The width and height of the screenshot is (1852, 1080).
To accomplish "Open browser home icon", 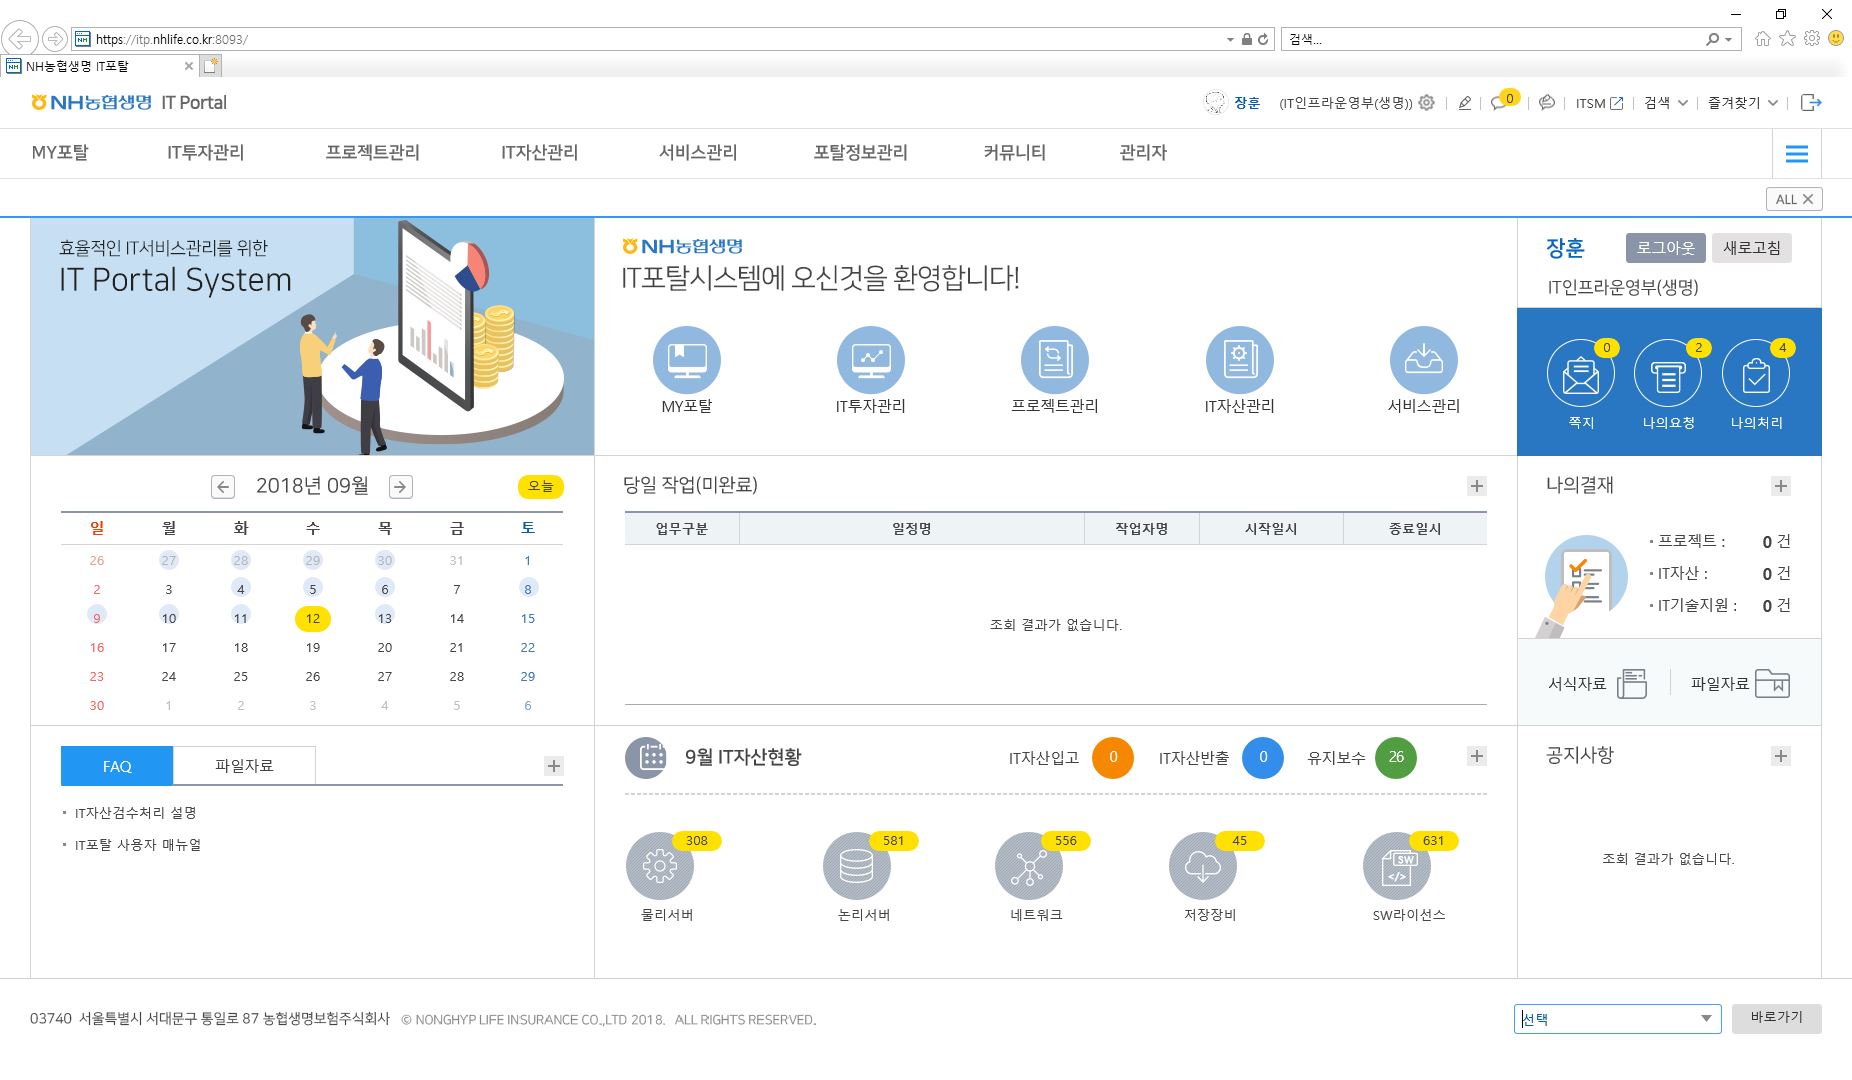I will click(x=1762, y=38).
